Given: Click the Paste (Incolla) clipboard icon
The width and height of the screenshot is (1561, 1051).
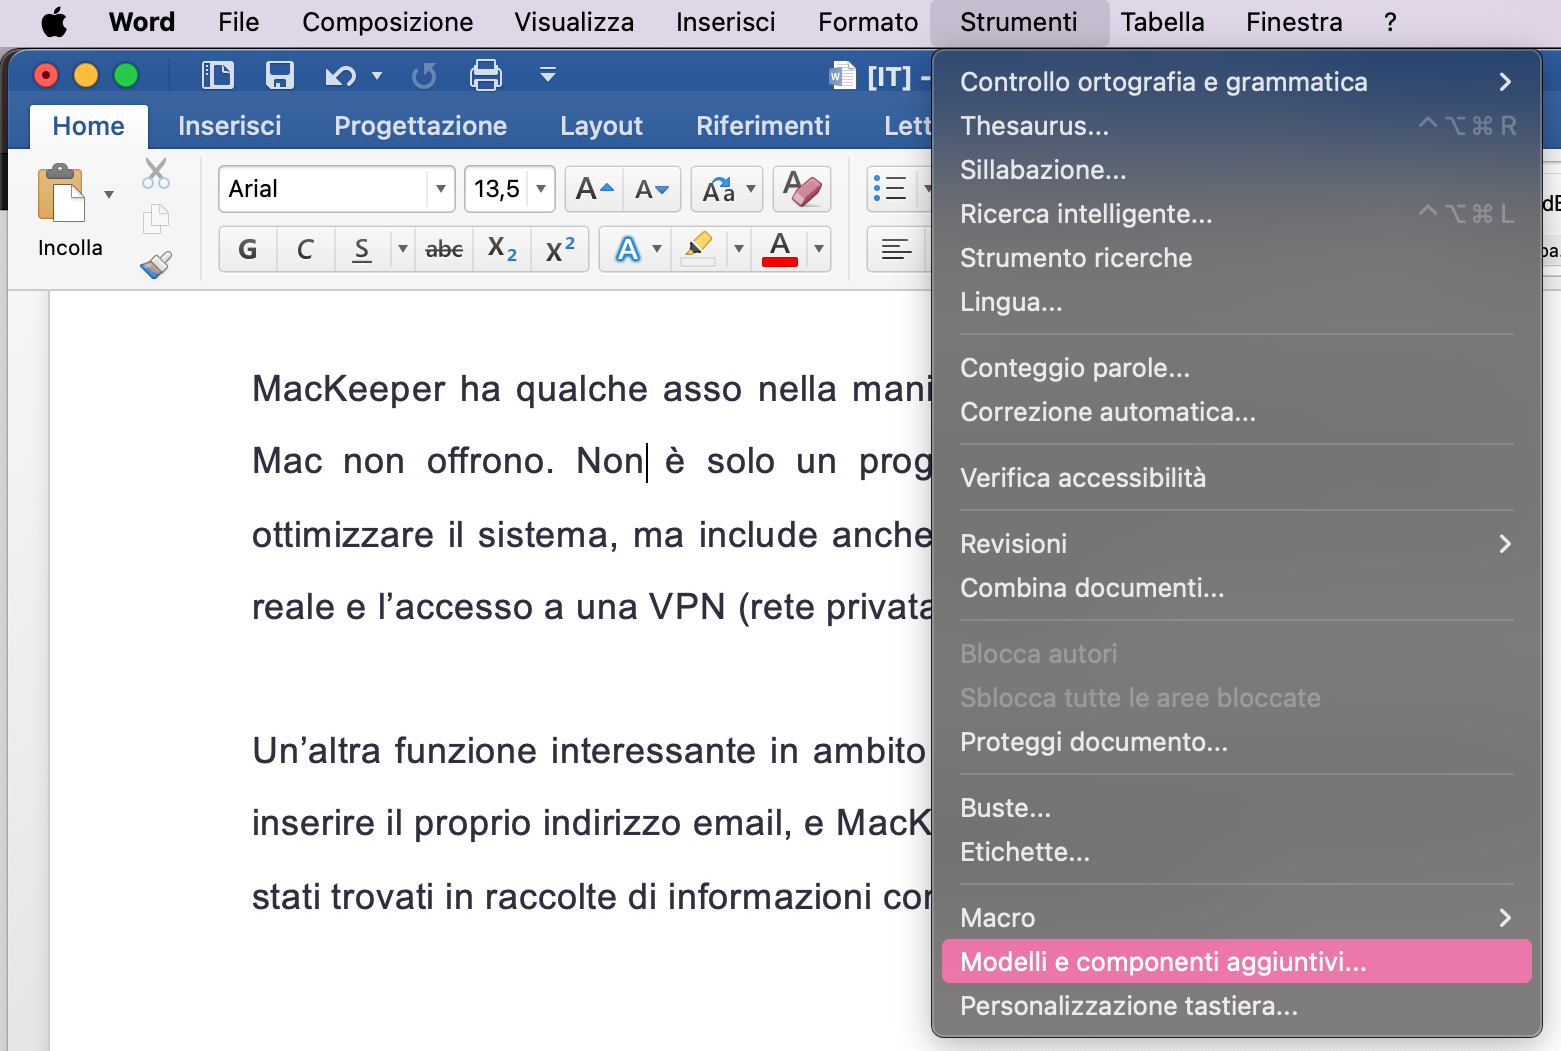Looking at the screenshot, I should 61,193.
